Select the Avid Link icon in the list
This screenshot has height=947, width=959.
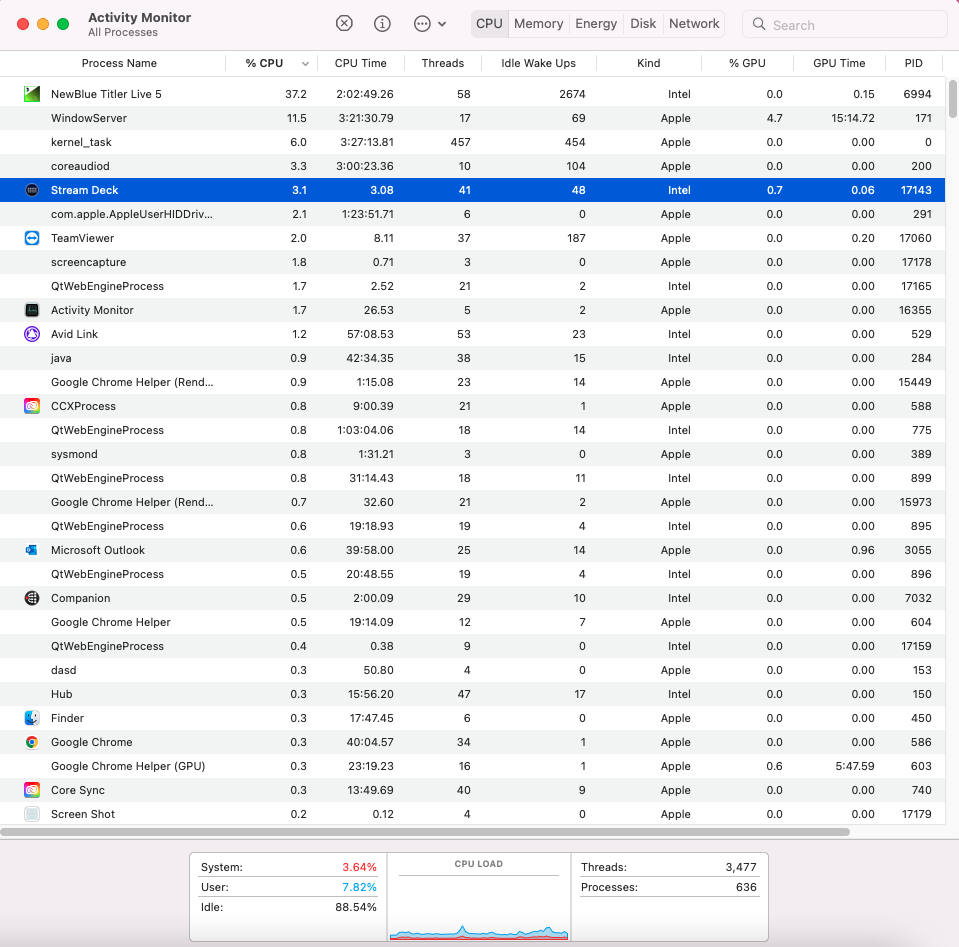[30, 334]
